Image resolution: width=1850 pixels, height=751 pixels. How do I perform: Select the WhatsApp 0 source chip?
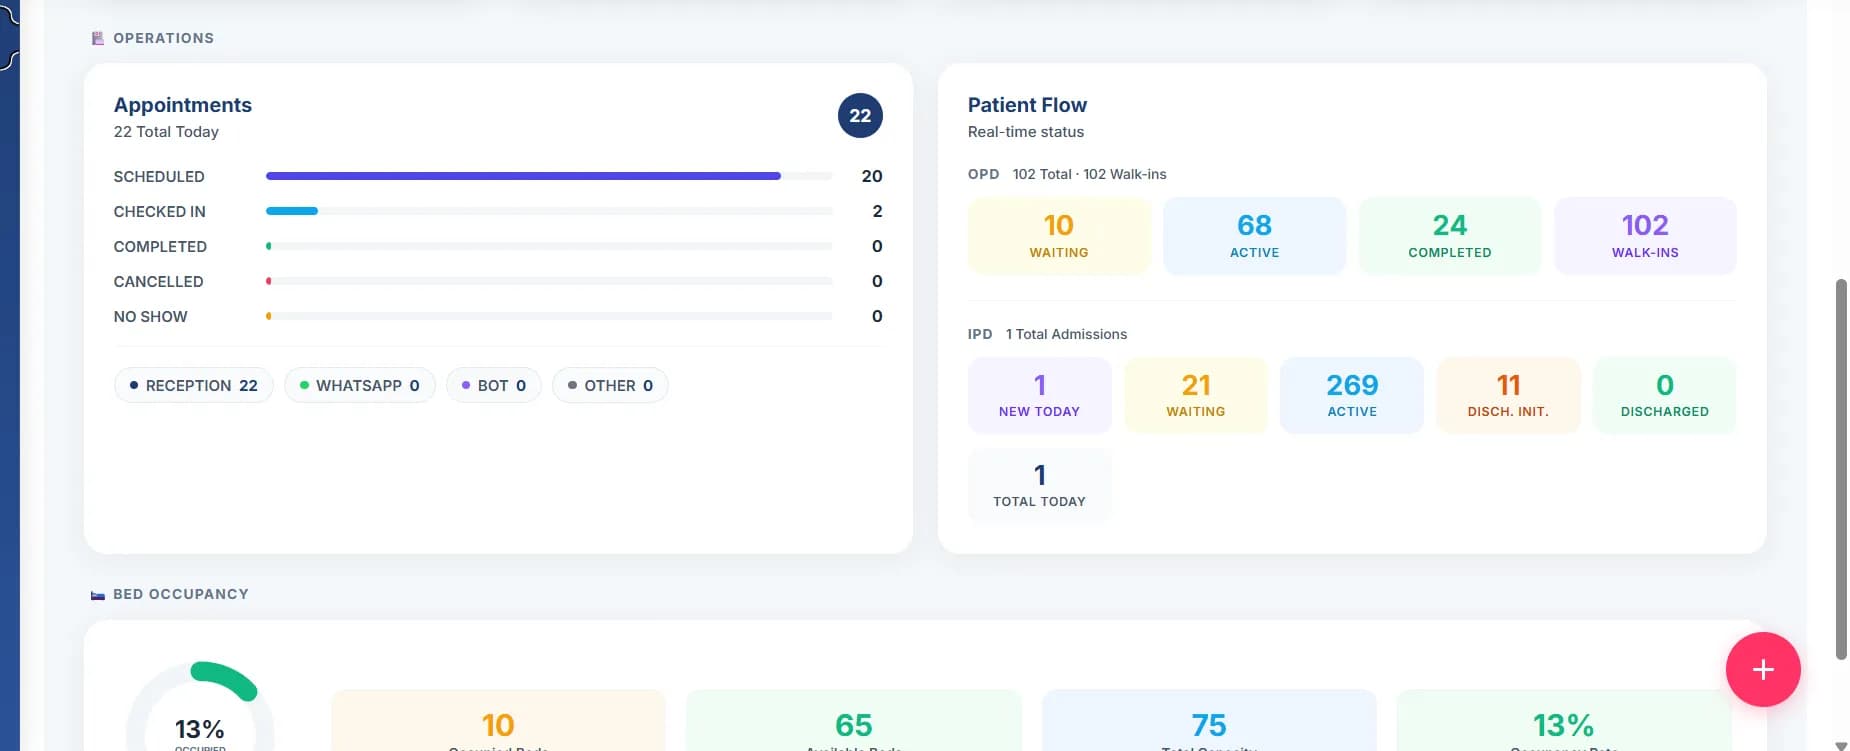click(360, 385)
